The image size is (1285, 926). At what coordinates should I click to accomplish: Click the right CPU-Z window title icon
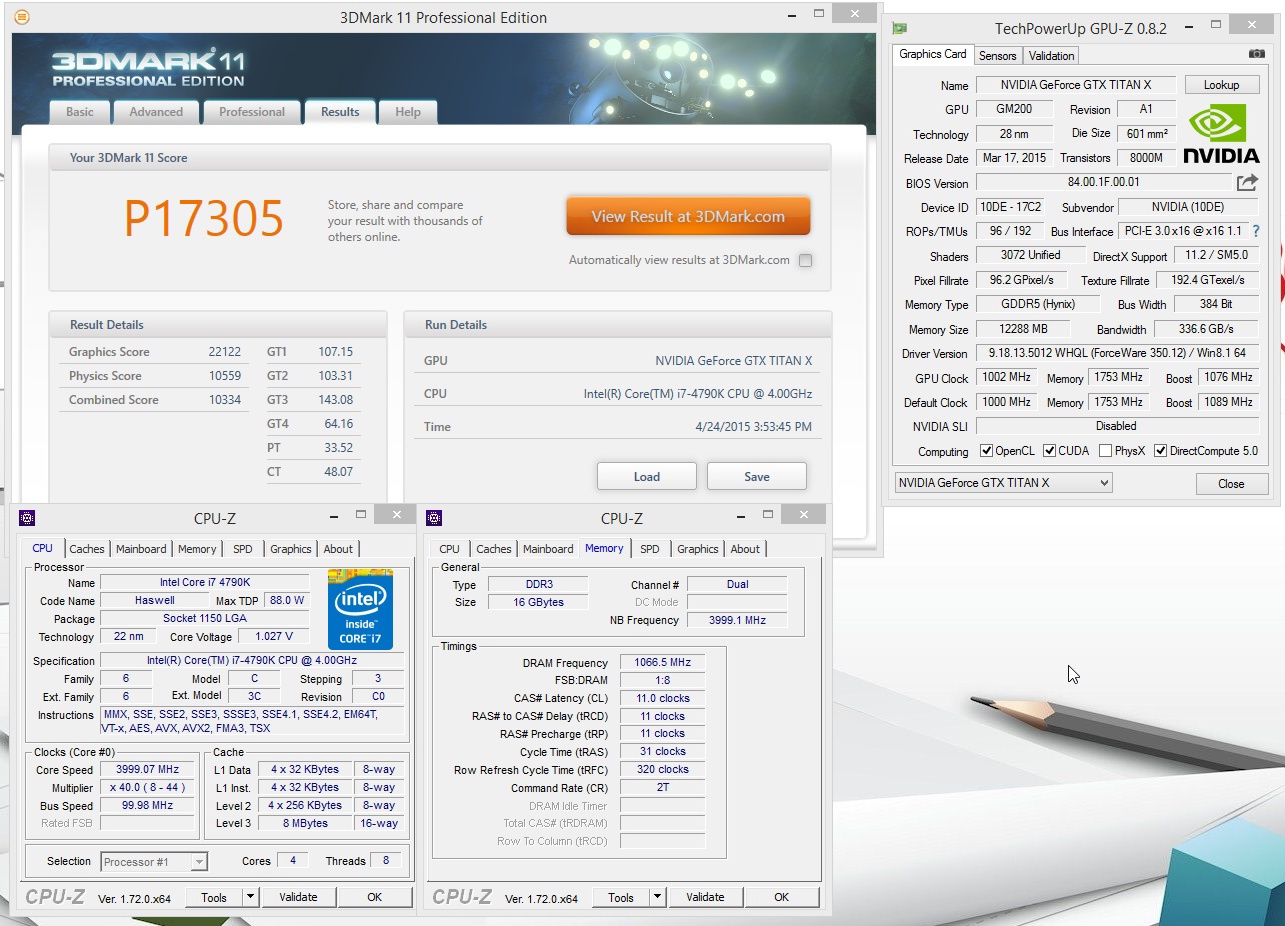coord(434,517)
